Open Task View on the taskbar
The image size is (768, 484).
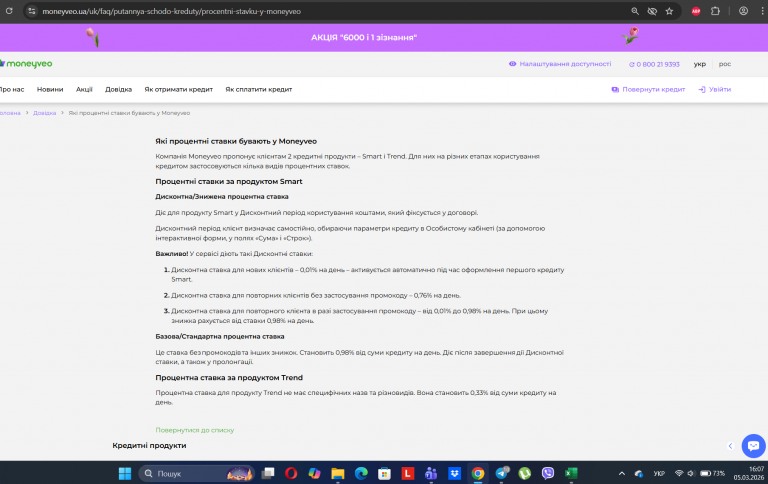coord(268,473)
